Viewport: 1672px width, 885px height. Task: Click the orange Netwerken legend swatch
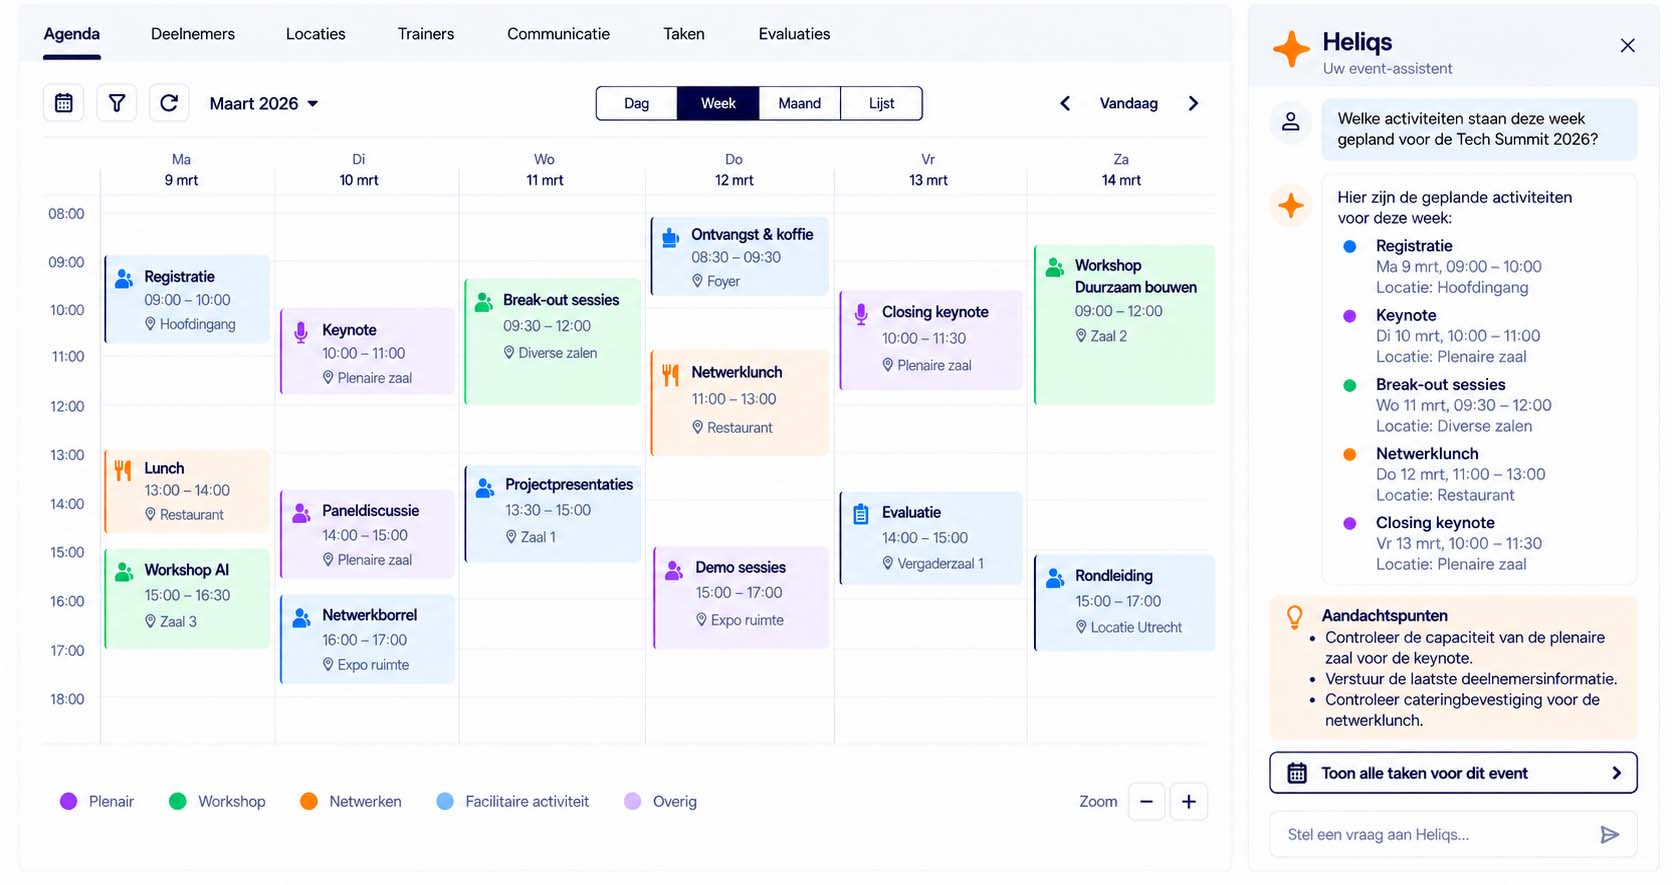[309, 801]
